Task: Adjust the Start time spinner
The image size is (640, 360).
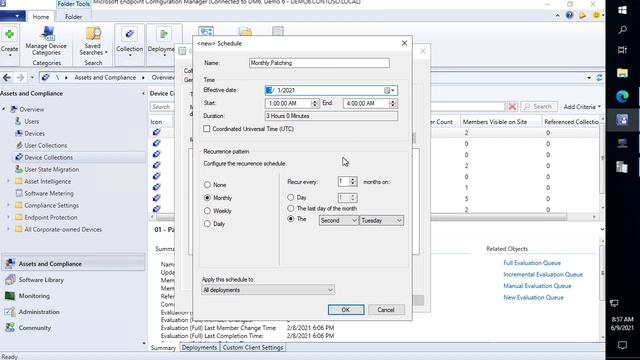Action: (314, 103)
